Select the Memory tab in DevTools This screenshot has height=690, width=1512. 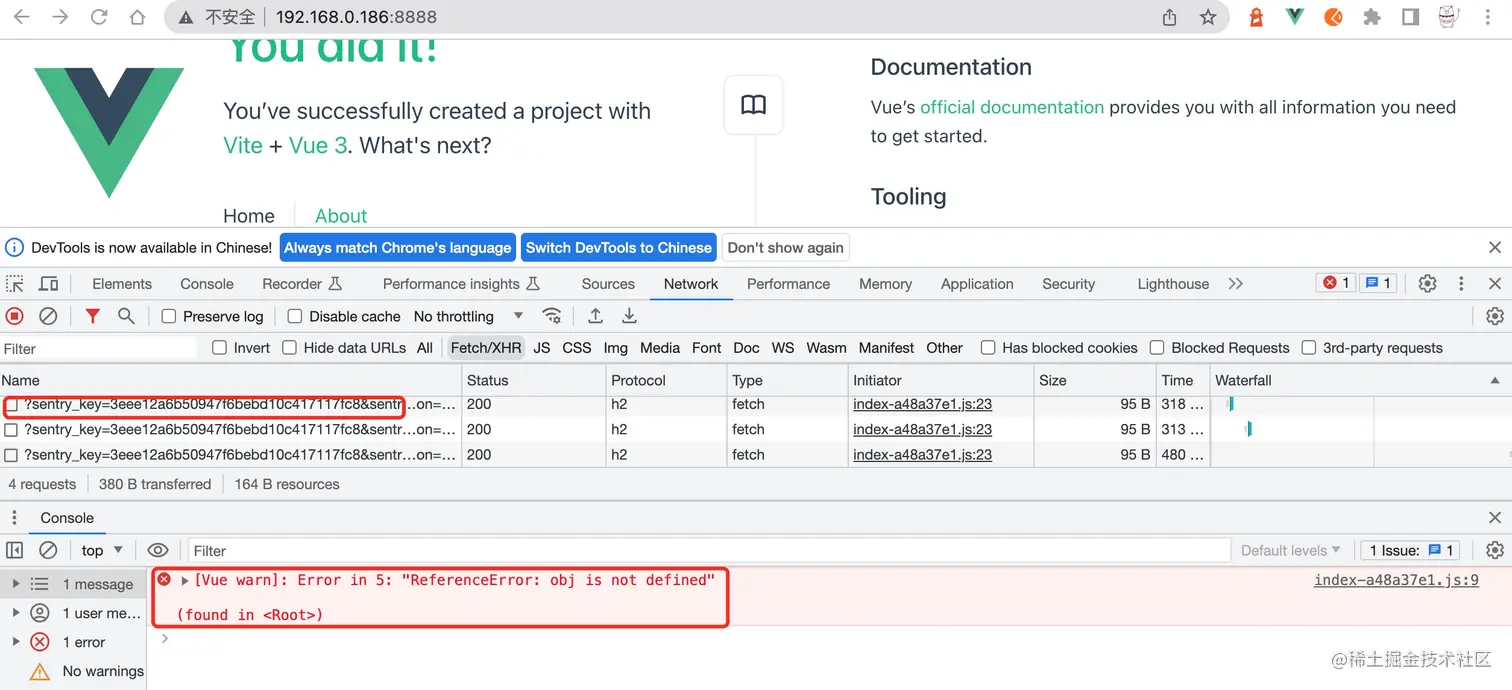884,283
